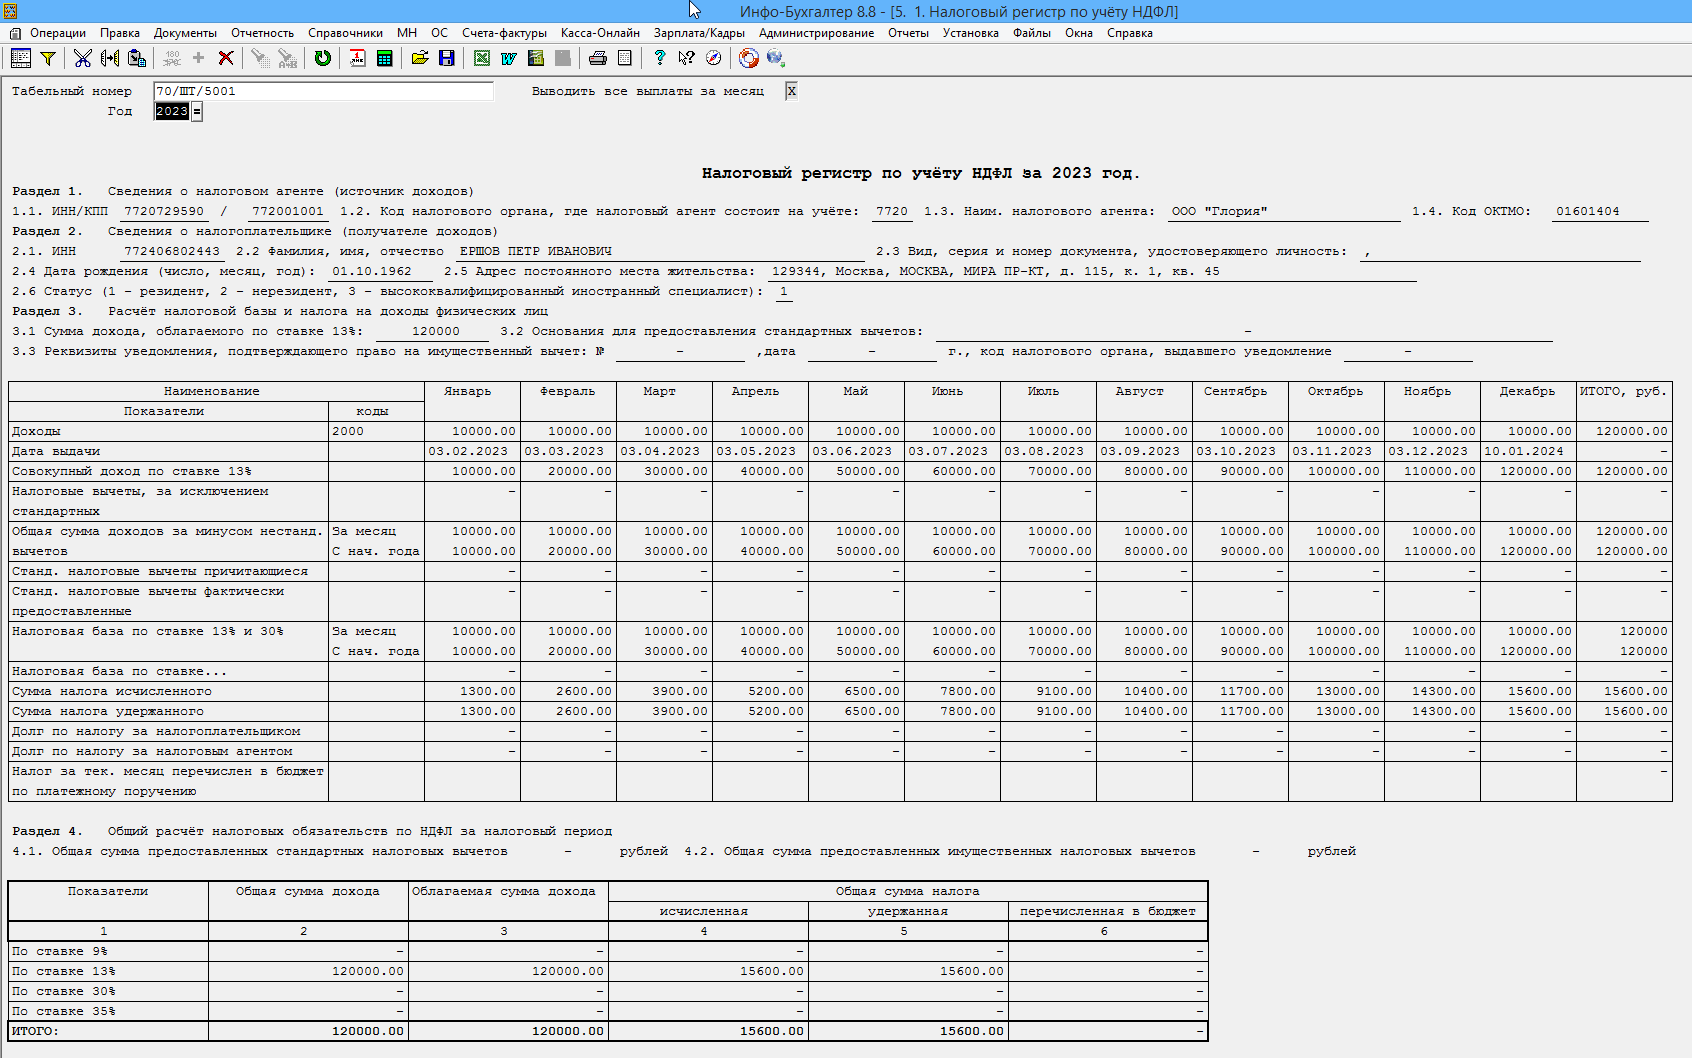The image size is (1692, 1058).
Task: Open the Документы menu
Action: pos(185,33)
